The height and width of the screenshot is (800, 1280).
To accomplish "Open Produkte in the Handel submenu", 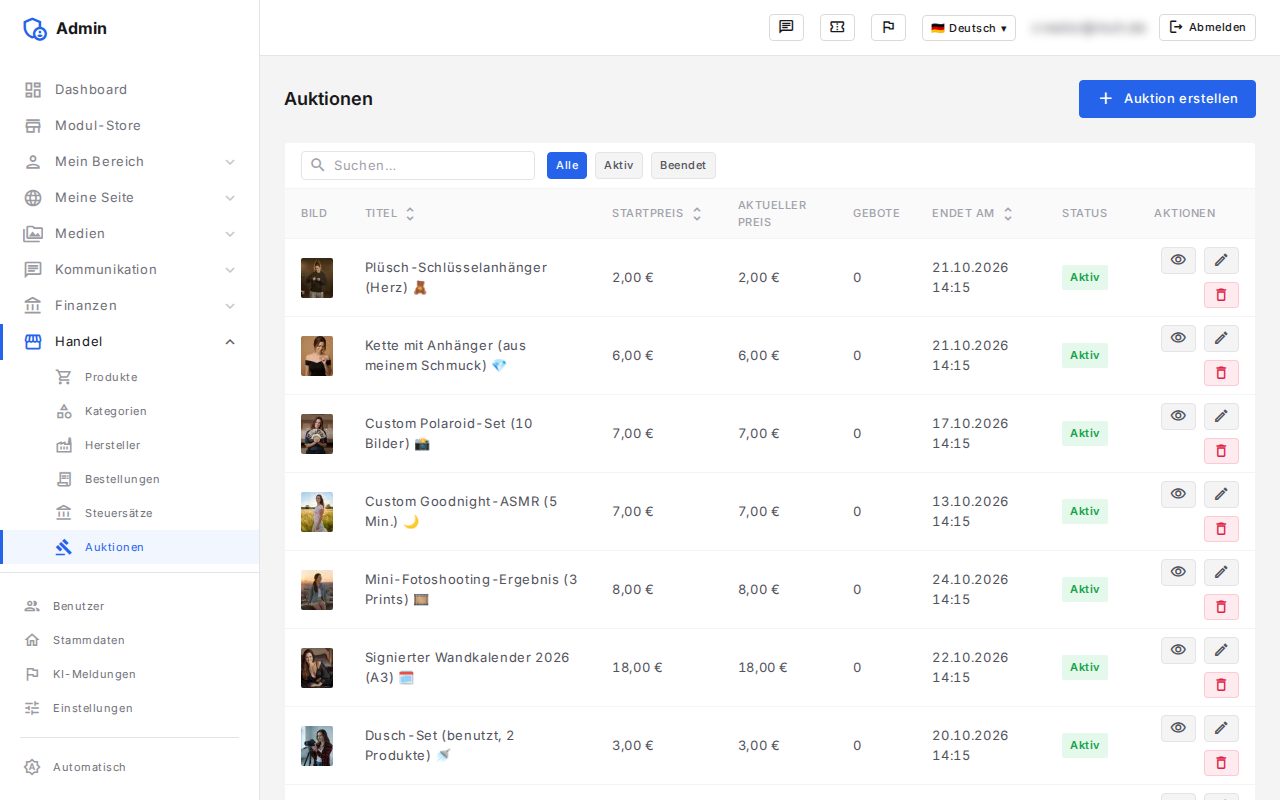I will 130,377.
